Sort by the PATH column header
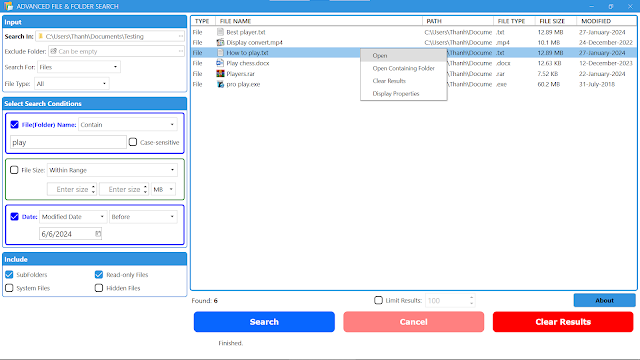The image size is (640, 360). click(458, 21)
